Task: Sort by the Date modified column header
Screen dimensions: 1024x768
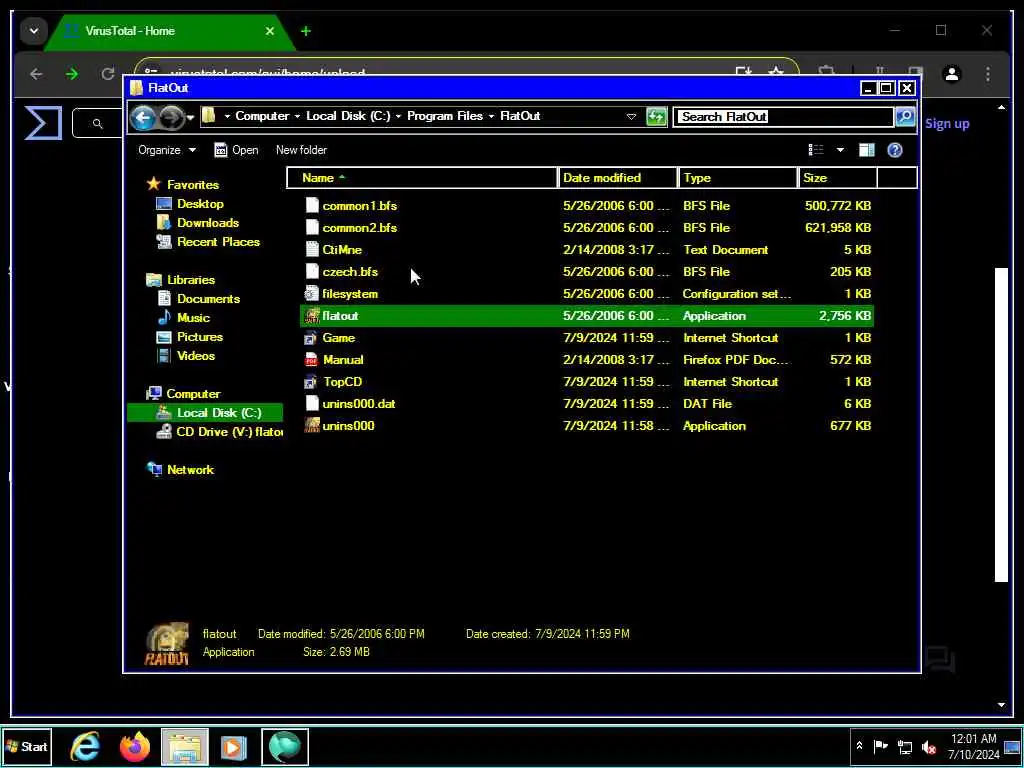Action: [x=617, y=178]
